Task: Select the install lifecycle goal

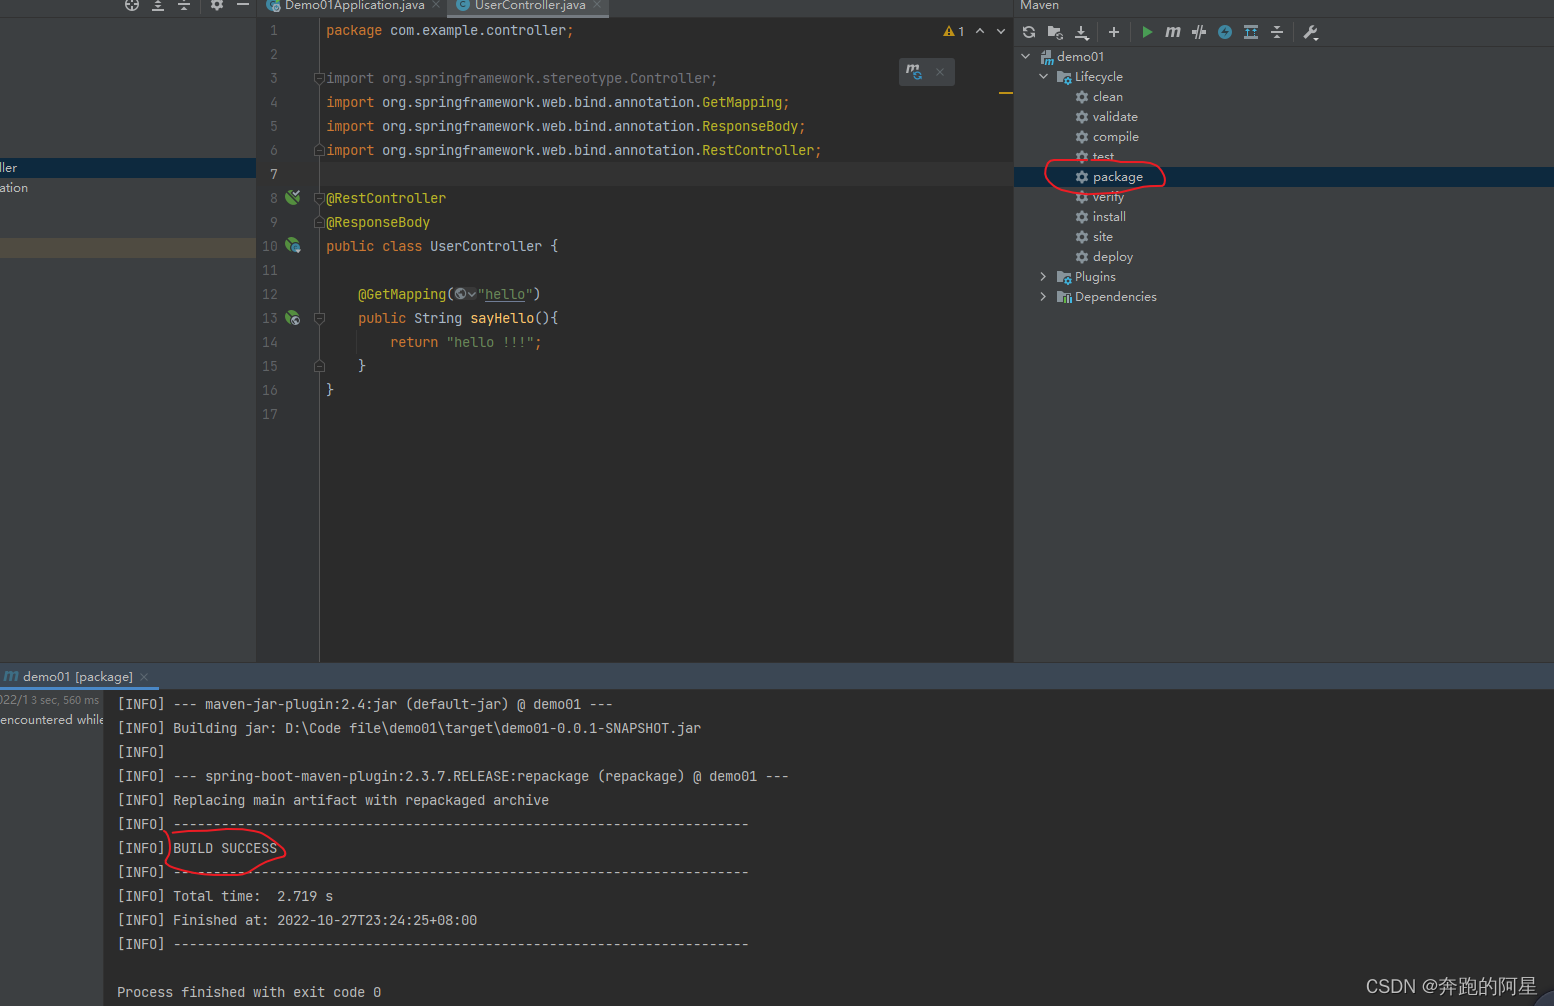Action: coord(1109,217)
